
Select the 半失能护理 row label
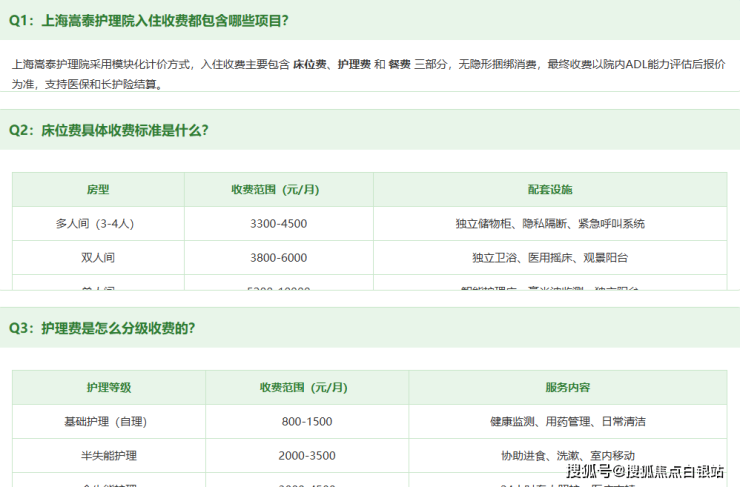[109, 455]
